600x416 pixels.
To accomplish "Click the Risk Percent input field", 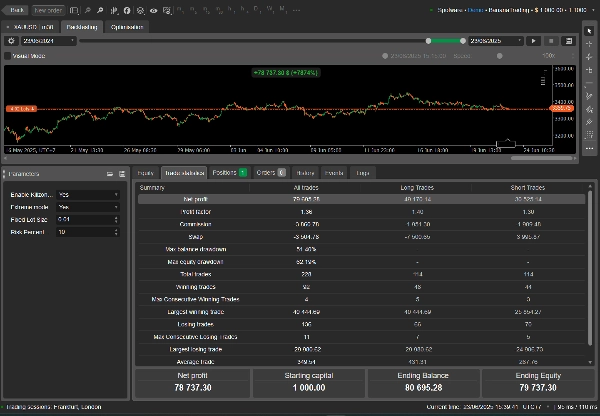I will tap(85, 231).
